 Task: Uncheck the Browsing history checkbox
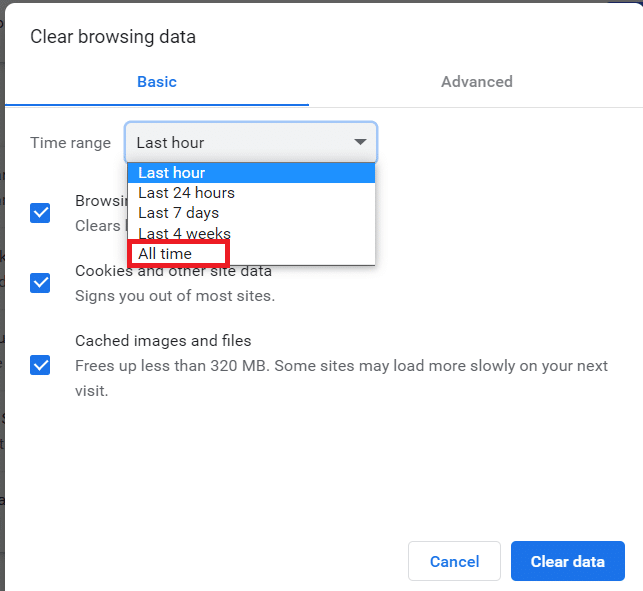pos(40,213)
